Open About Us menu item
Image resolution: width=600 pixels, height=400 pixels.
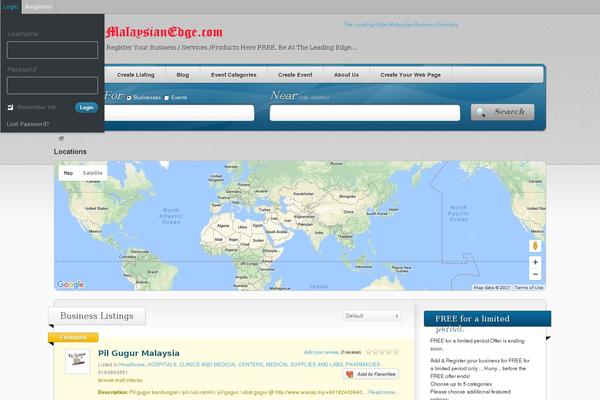(x=346, y=75)
